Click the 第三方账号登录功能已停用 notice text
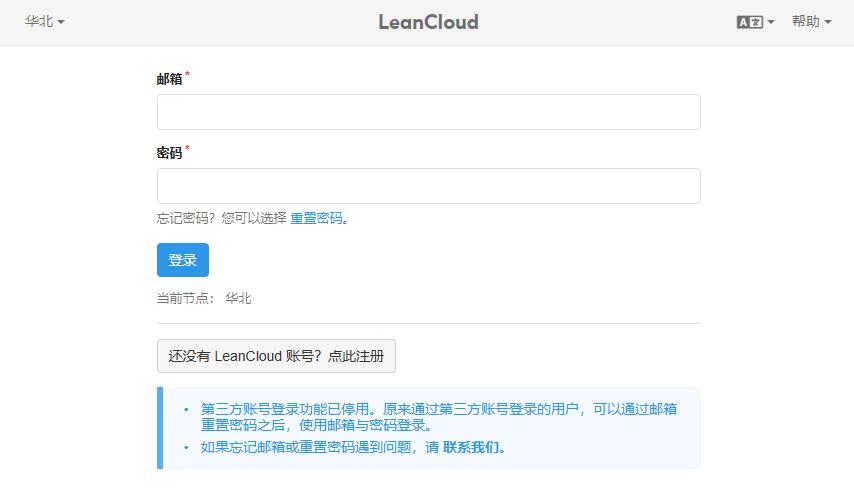The image size is (854, 503). point(438,417)
